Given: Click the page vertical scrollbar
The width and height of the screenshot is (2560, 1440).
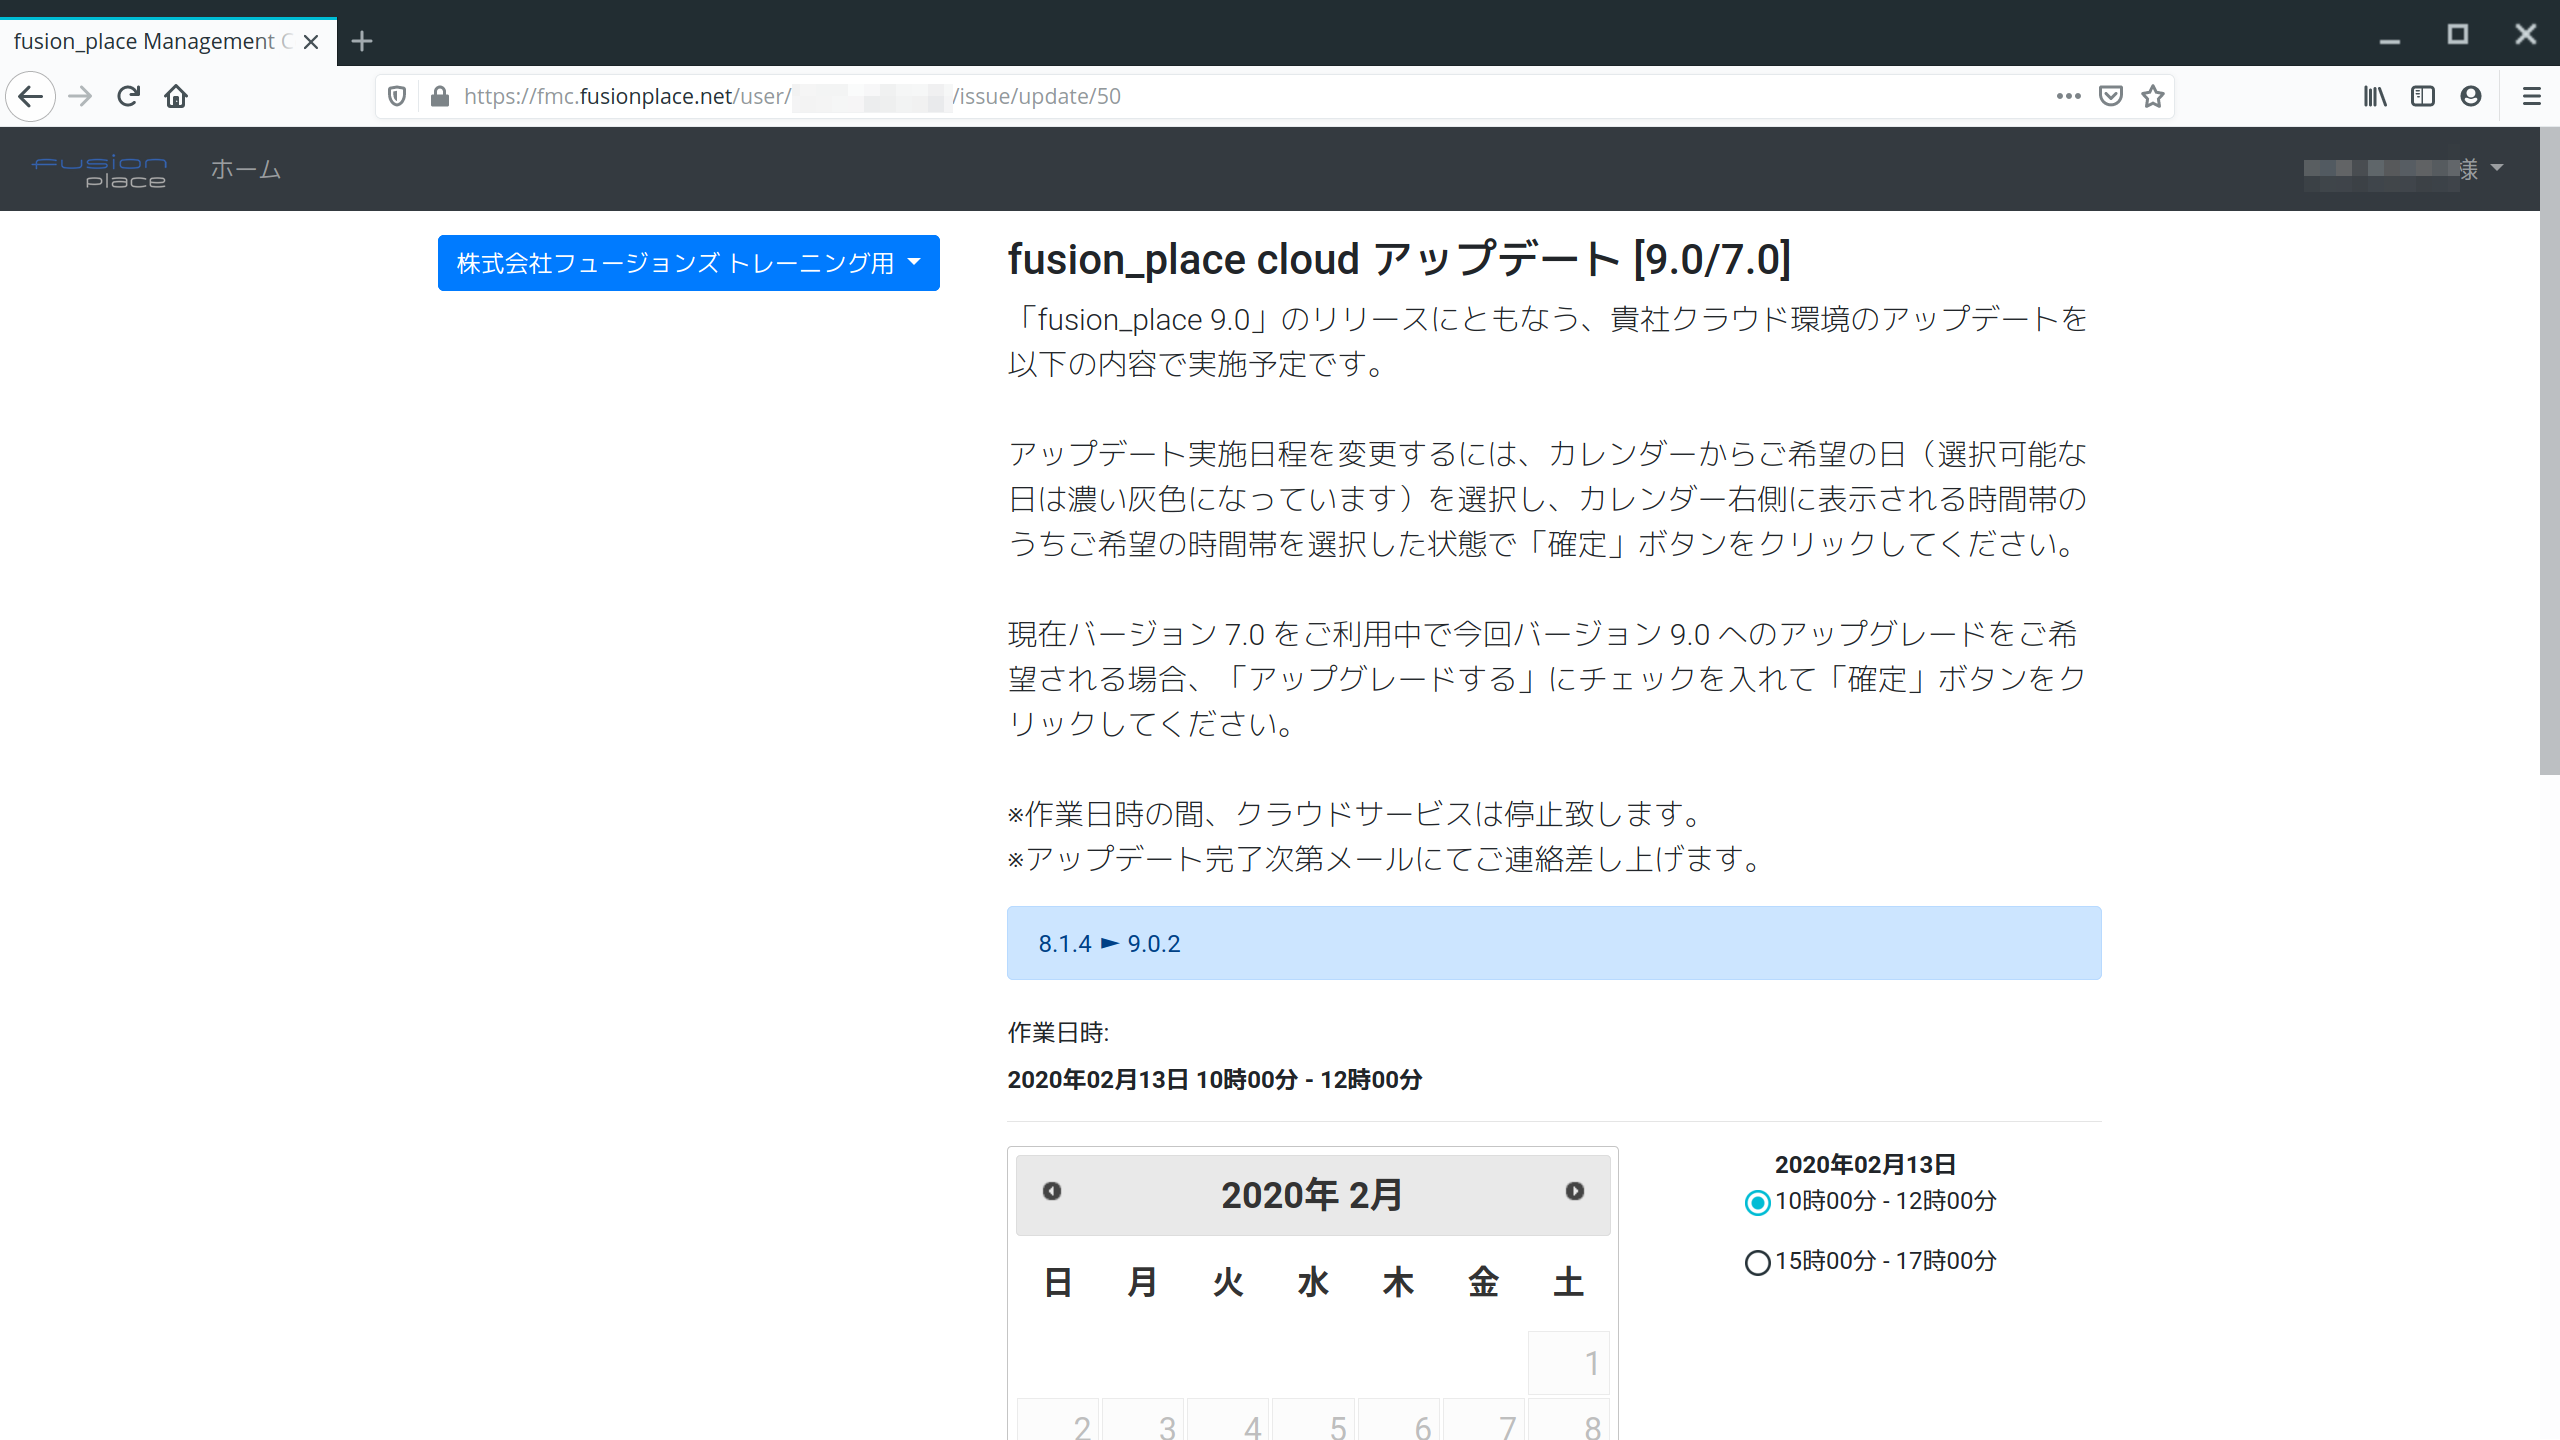Looking at the screenshot, I should click(x=2549, y=450).
